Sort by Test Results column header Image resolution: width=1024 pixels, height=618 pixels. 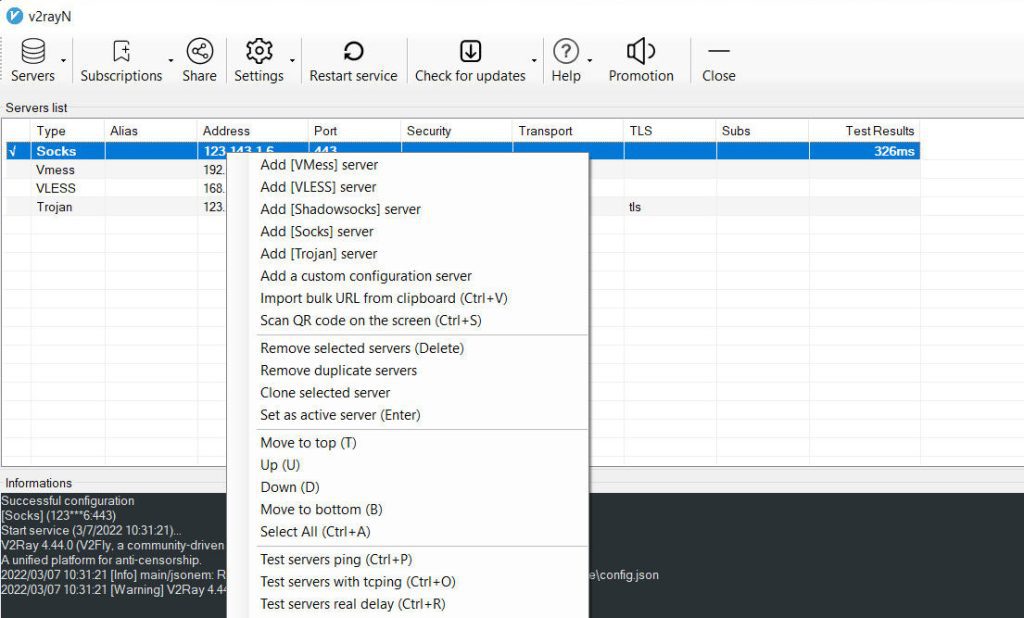879,131
